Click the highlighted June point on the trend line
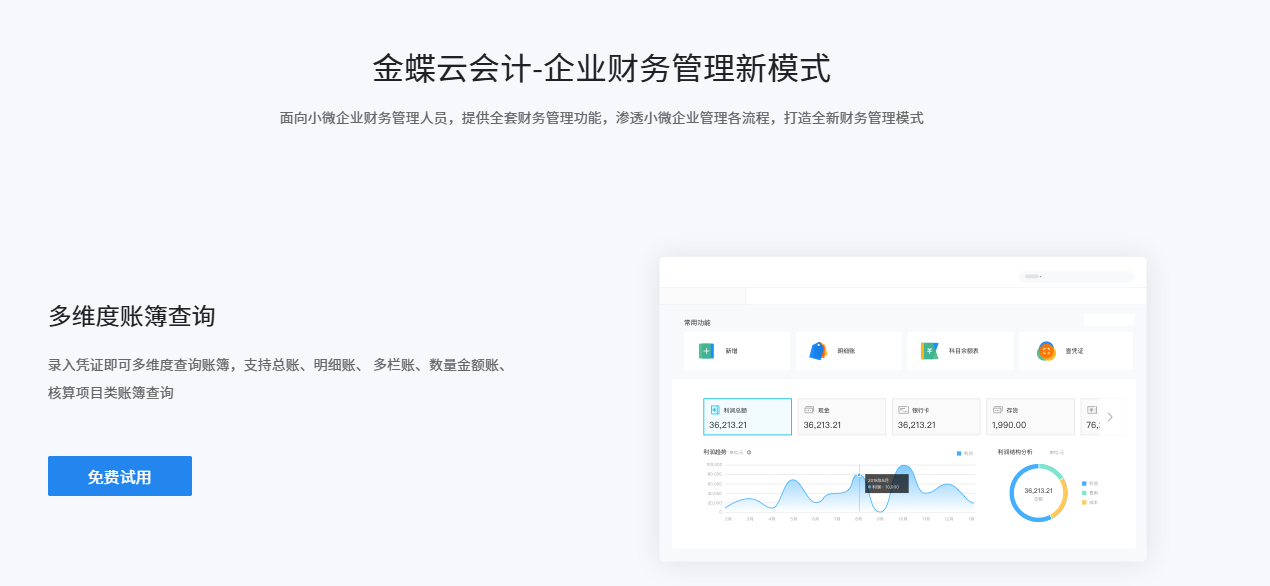The width and height of the screenshot is (1270, 586). point(858,475)
